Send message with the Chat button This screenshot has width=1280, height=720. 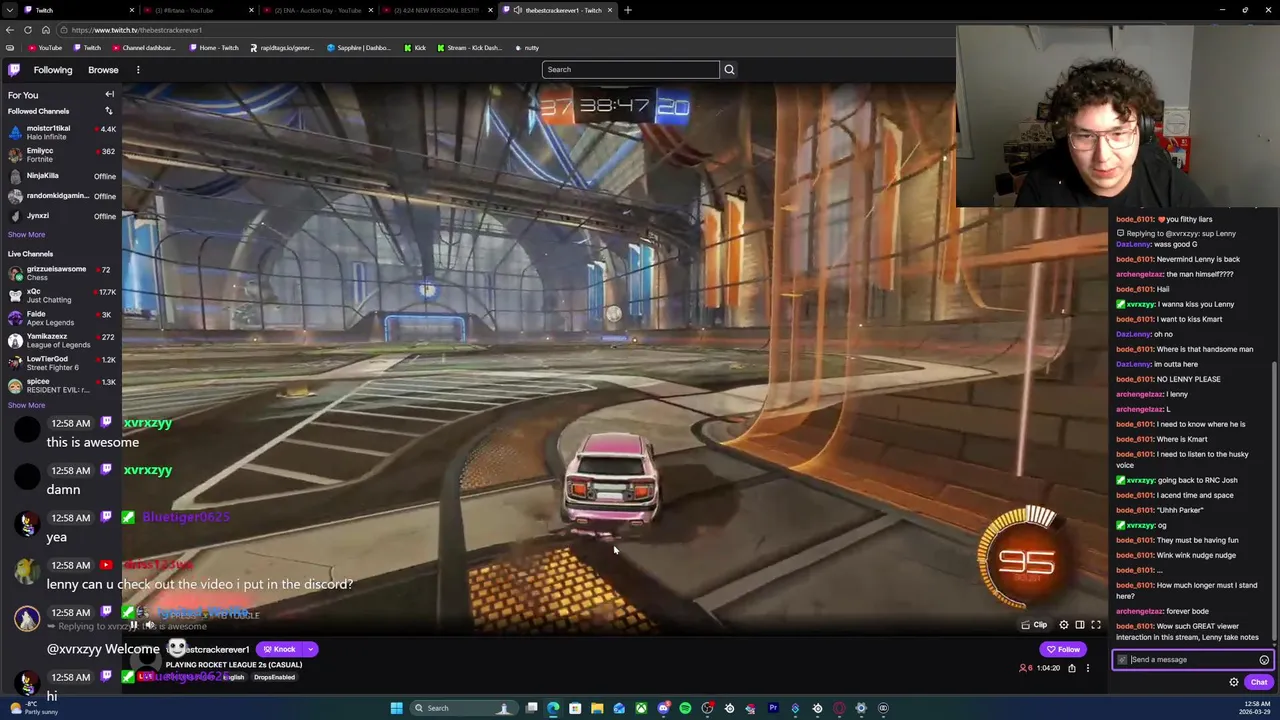tap(1259, 682)
